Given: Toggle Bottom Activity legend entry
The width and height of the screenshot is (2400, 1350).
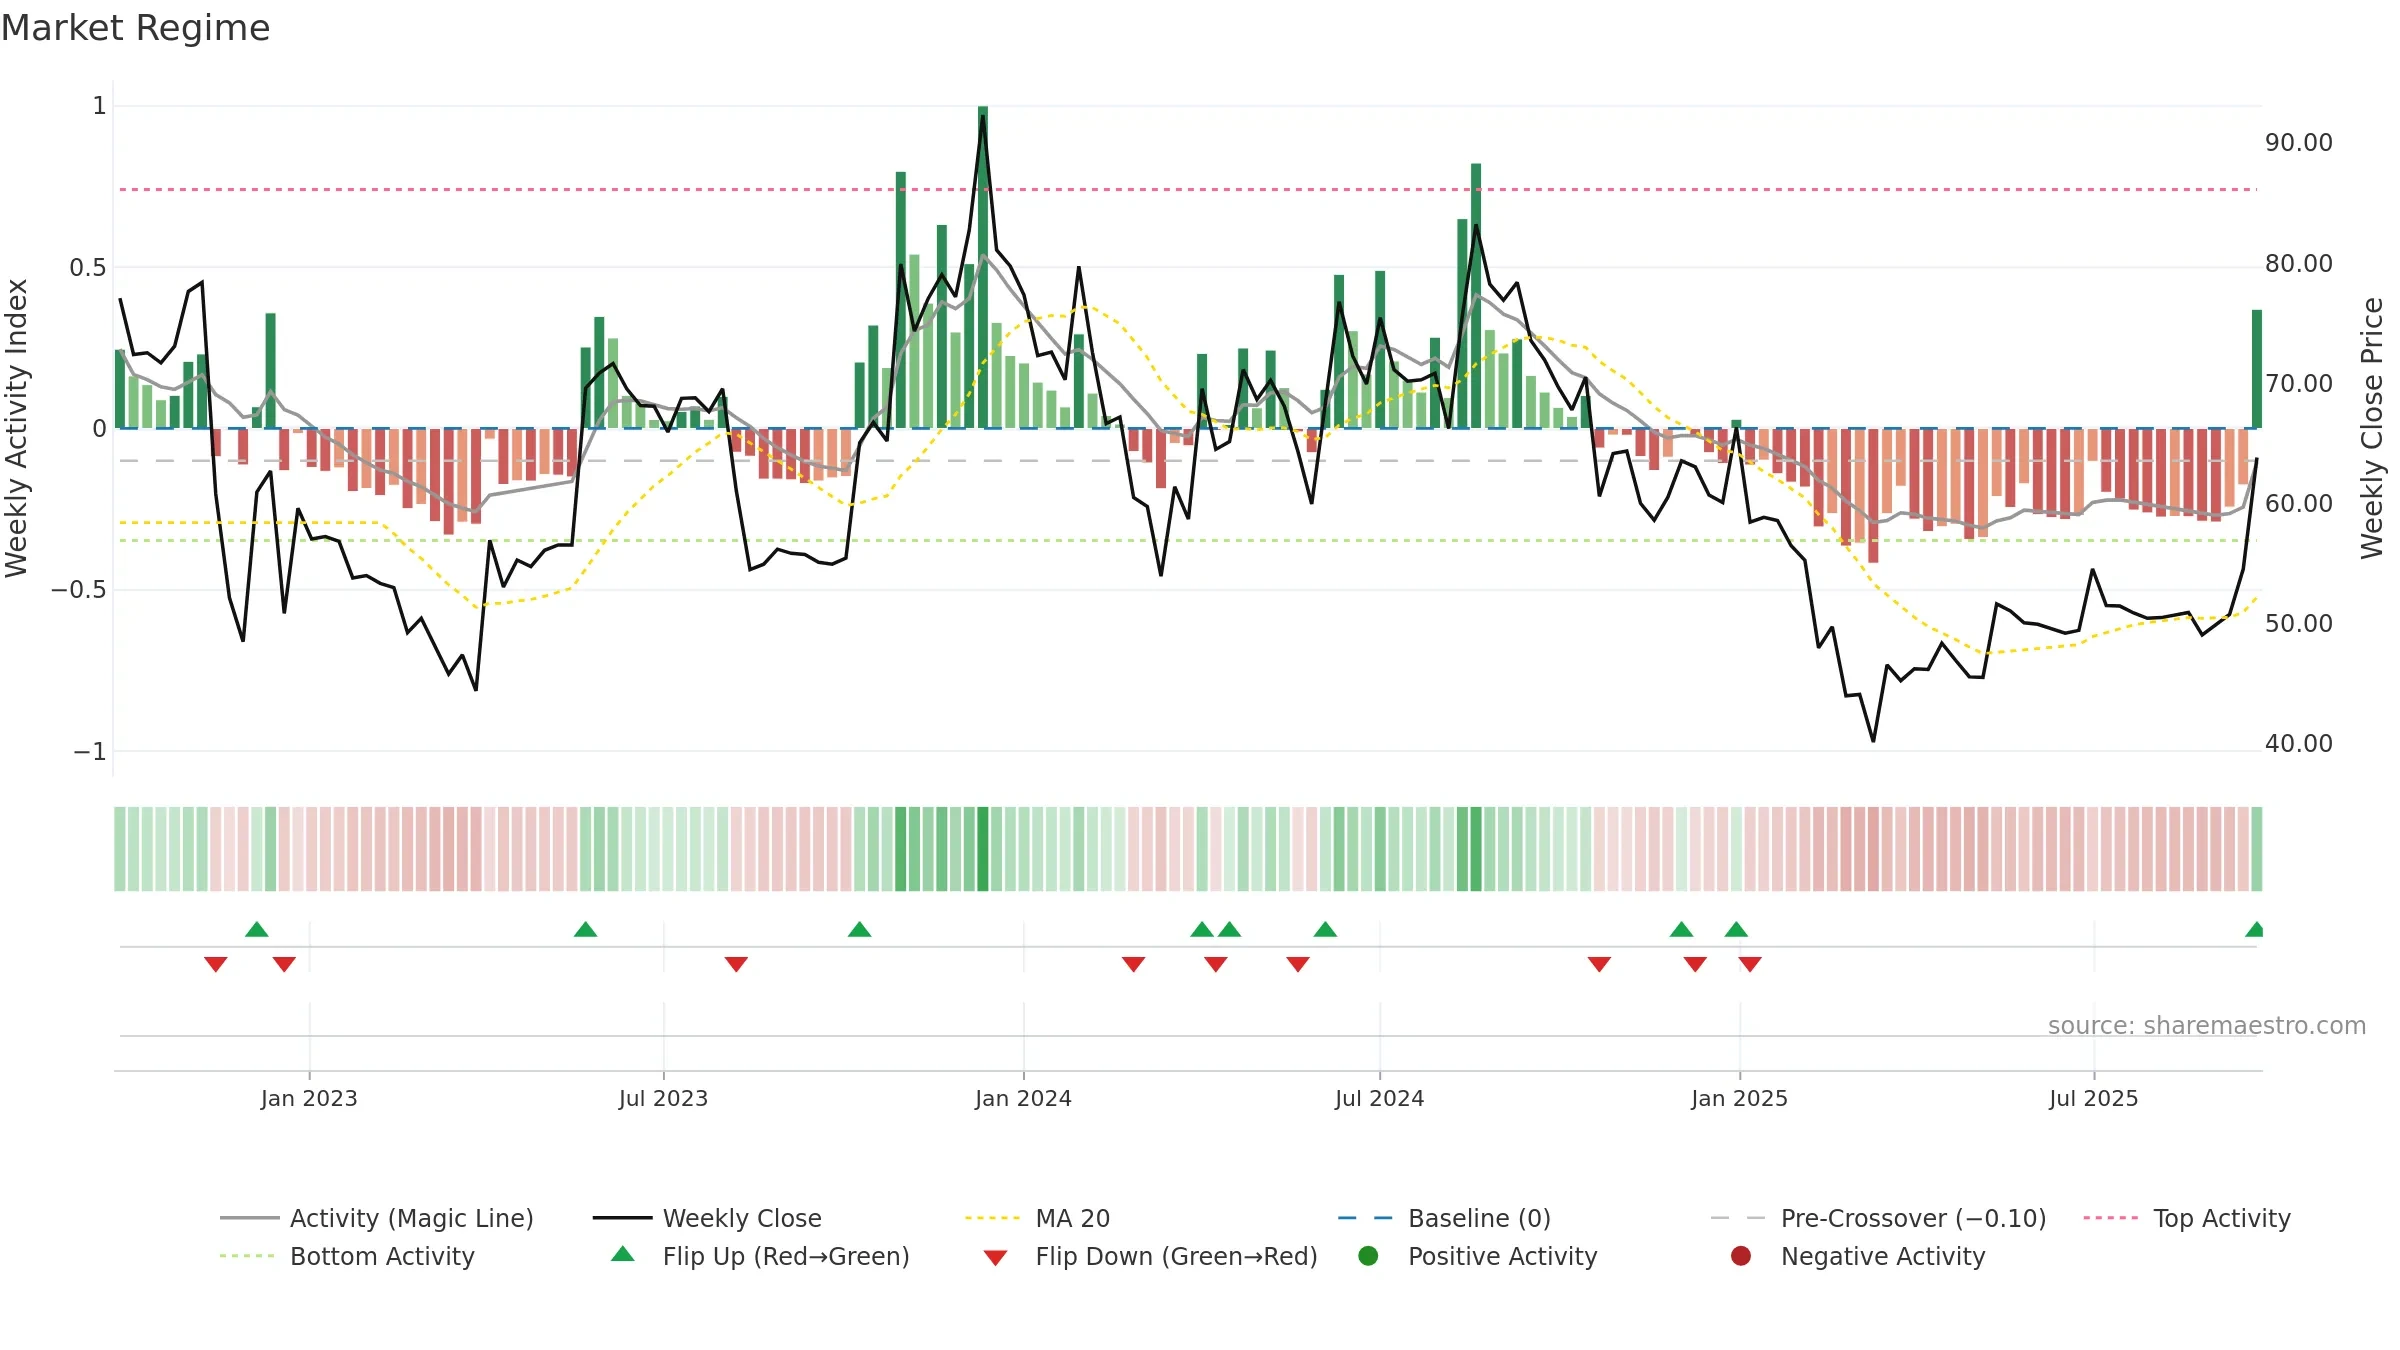Looking at the screenshot, I should 347,1256.
